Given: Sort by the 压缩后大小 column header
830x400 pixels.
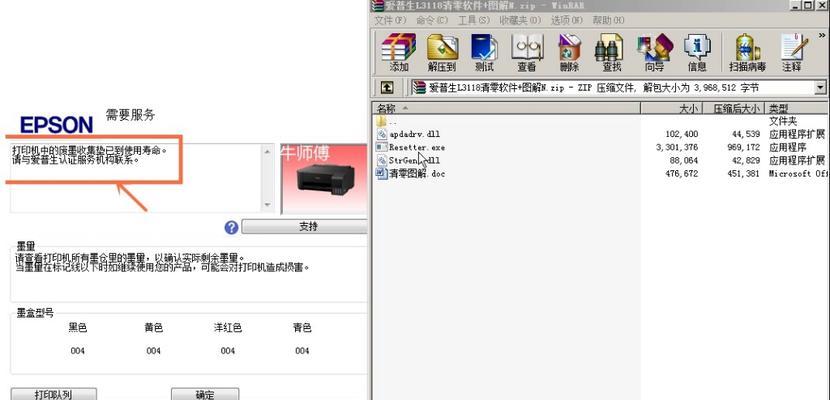Looking at the screenshot, I should tap(733, 108).
